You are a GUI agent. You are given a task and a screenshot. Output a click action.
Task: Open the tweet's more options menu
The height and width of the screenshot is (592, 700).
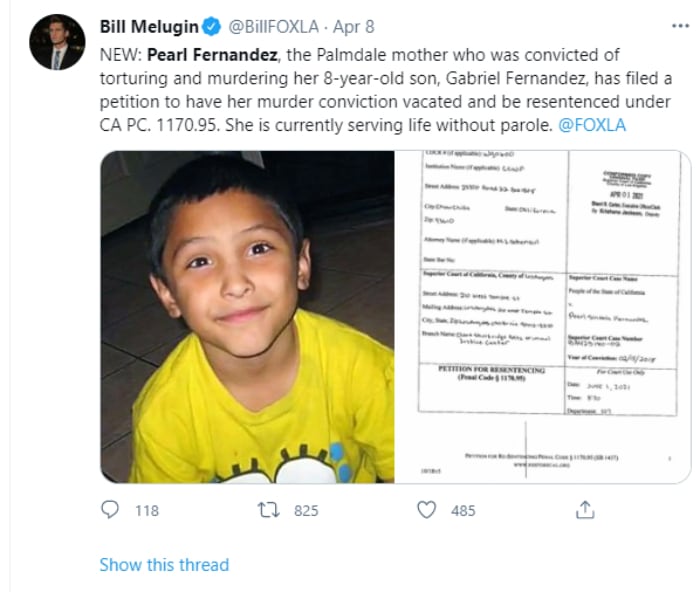[x=681, y=24]
